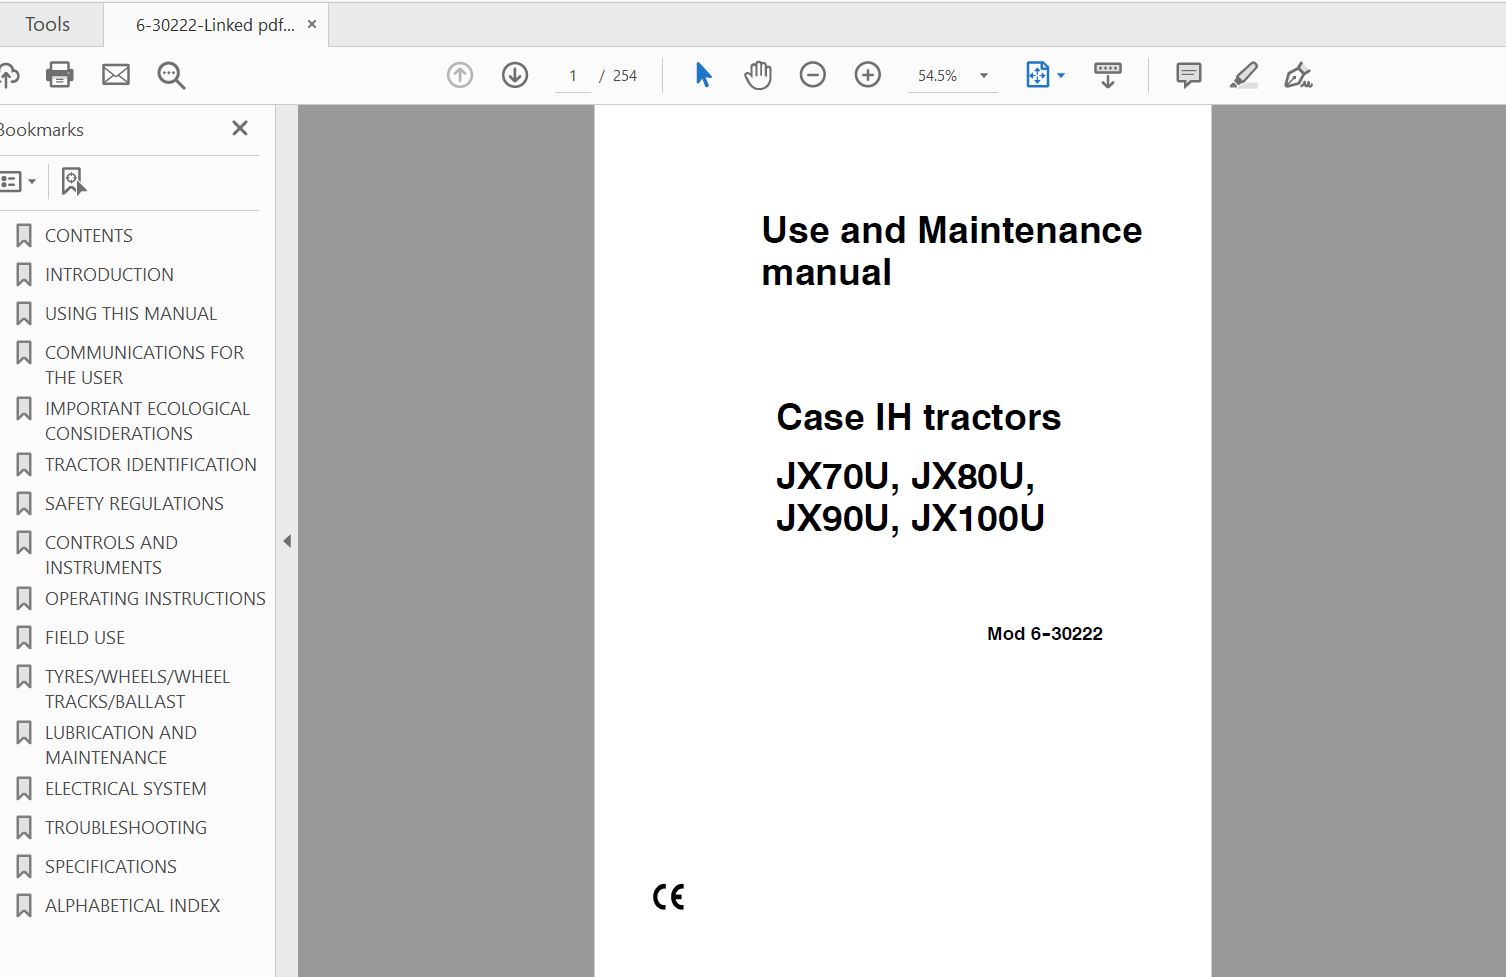Viewport: 1506px width, 977px height.
Task: Go to previous page arrow
Action: pyautogui.click(x=460, y=75)
